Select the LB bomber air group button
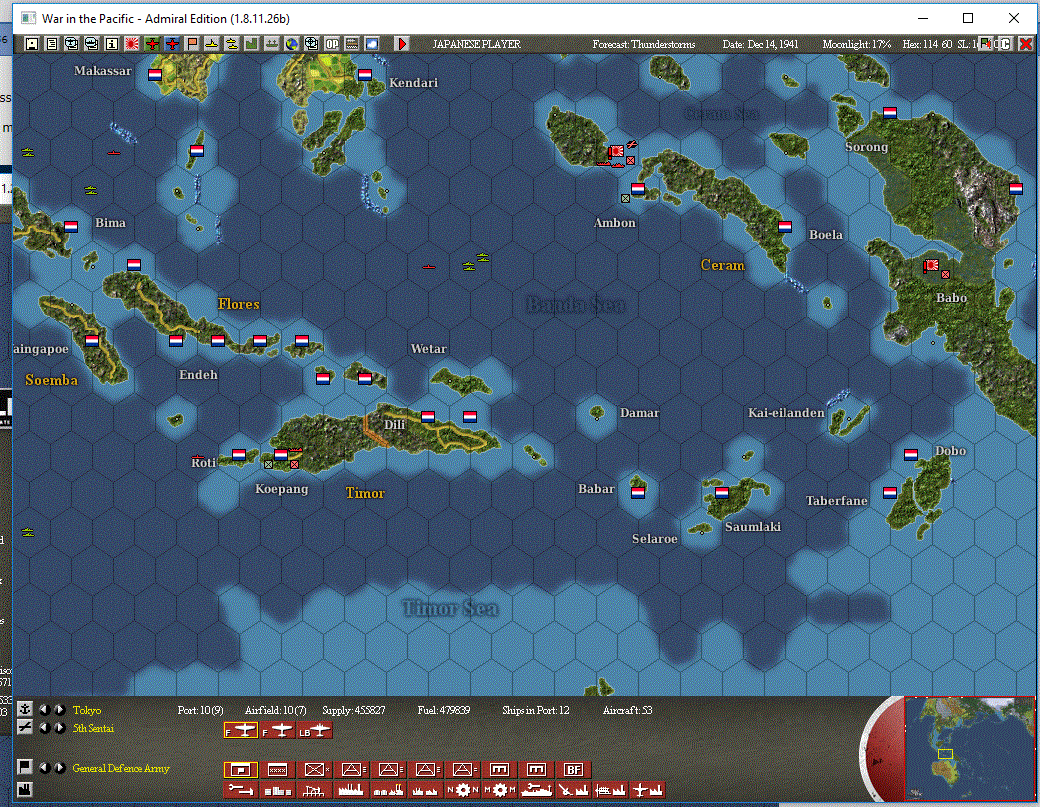This screenshot has width=1040, height=807. click(x=315, y=731)
